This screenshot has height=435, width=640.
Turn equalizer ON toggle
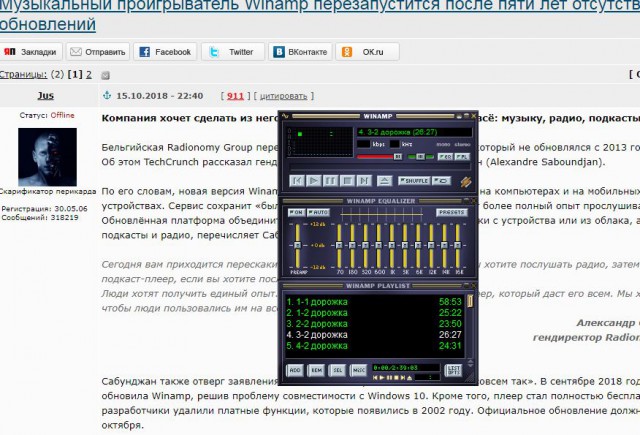coord(296,213)
